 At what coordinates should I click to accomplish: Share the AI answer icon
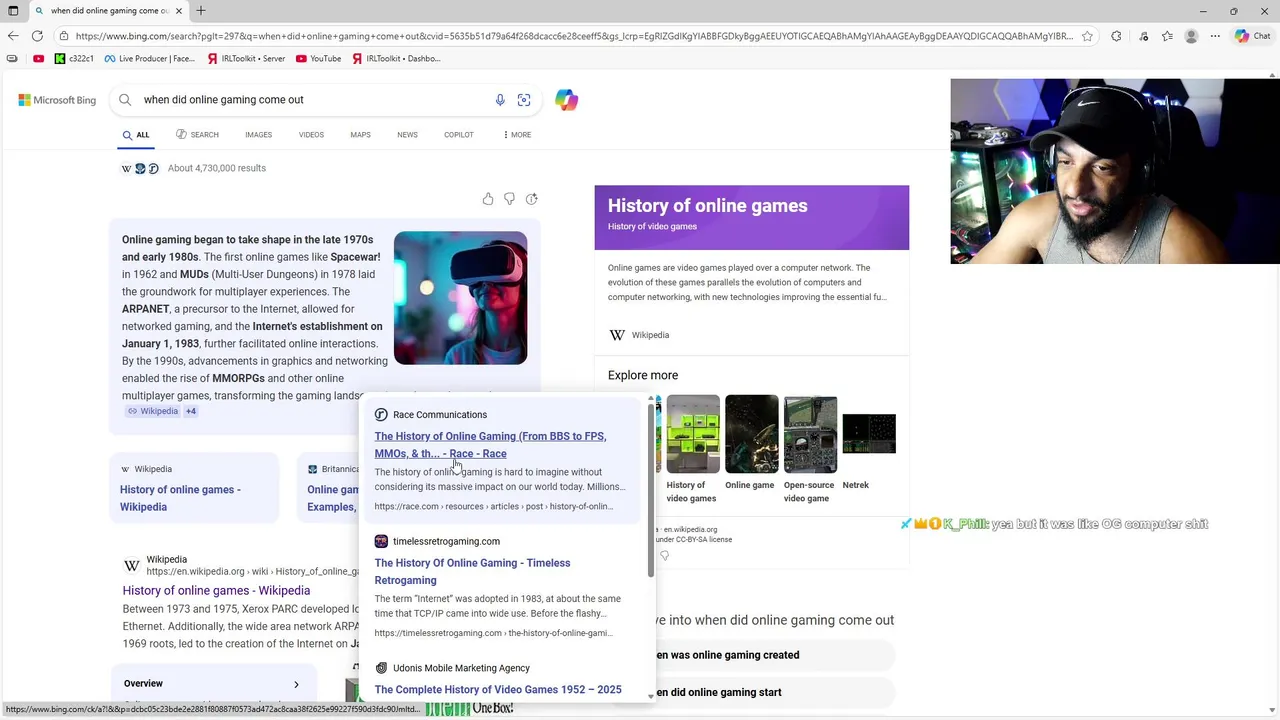[532, 199]
